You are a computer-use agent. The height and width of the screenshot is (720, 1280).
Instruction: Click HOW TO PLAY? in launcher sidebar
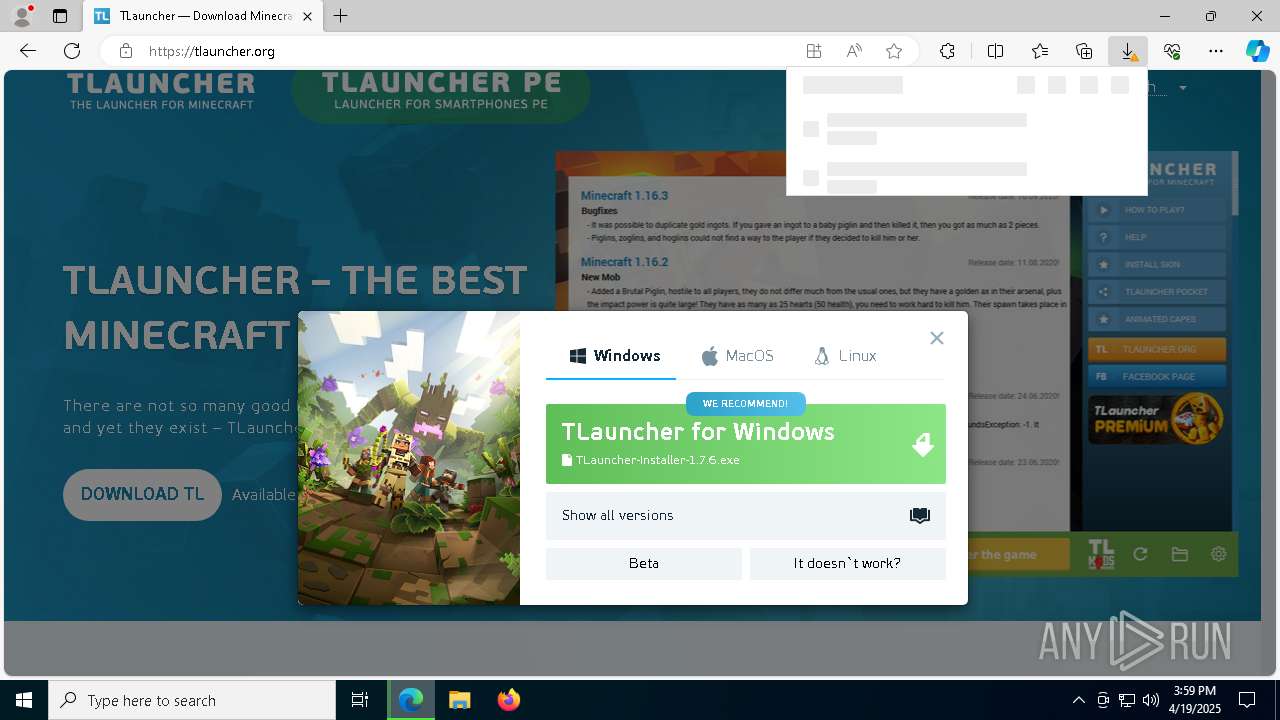pyautogui.click(x=1155, y=210)
